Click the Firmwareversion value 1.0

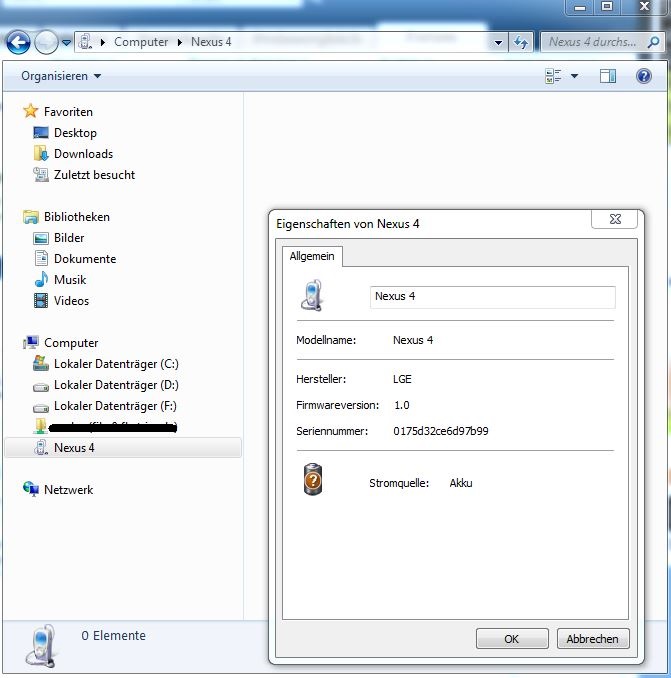pyautogui.click(x=402, y=405)
